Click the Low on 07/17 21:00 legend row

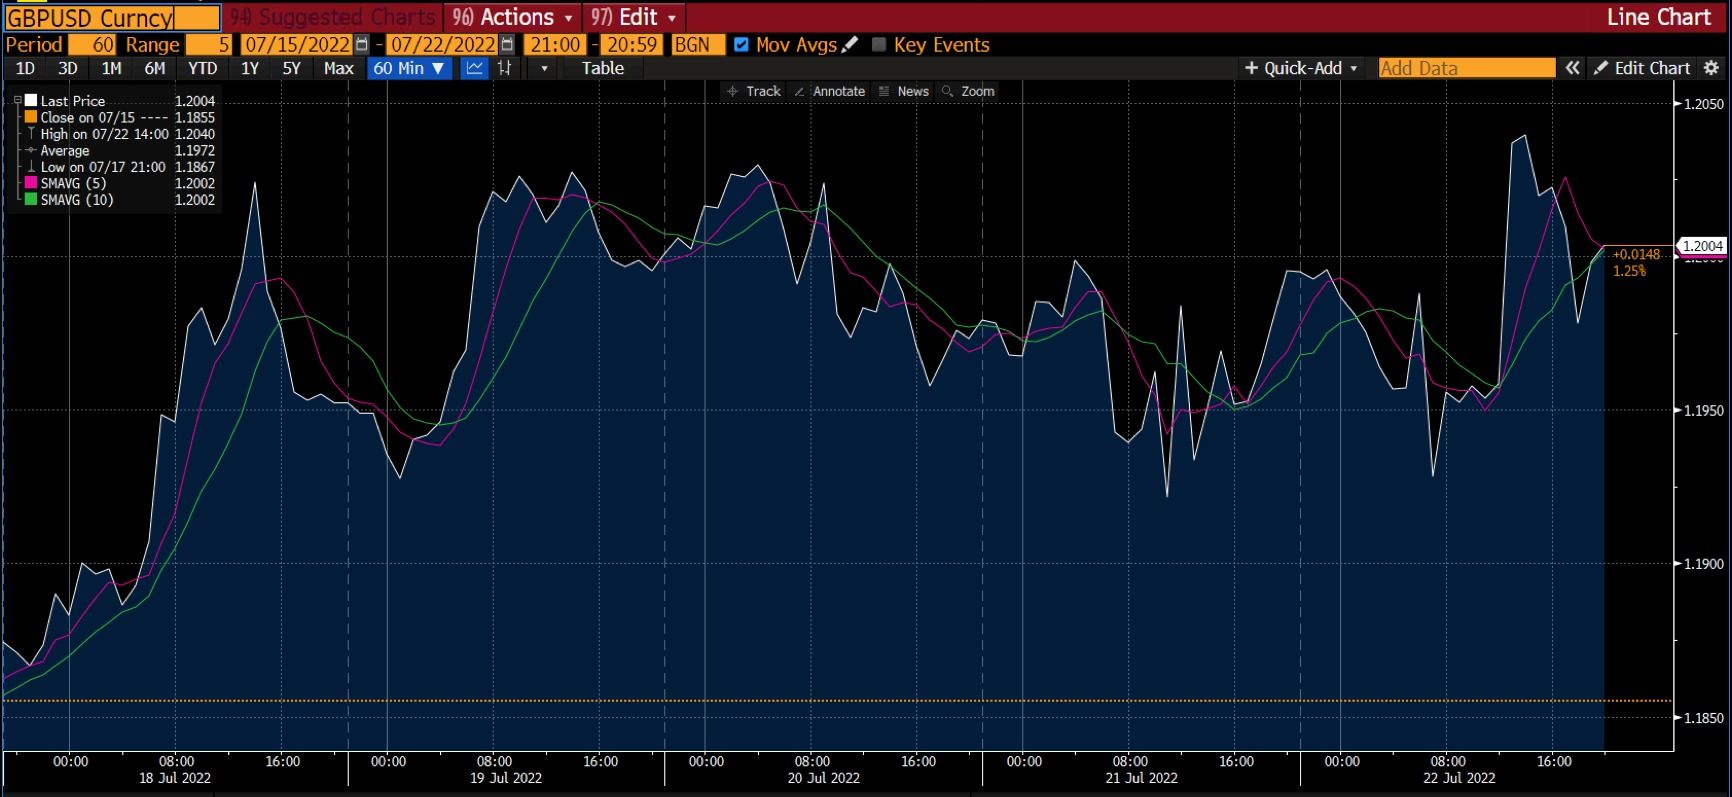pyautogui.click(x=120, y=167)
